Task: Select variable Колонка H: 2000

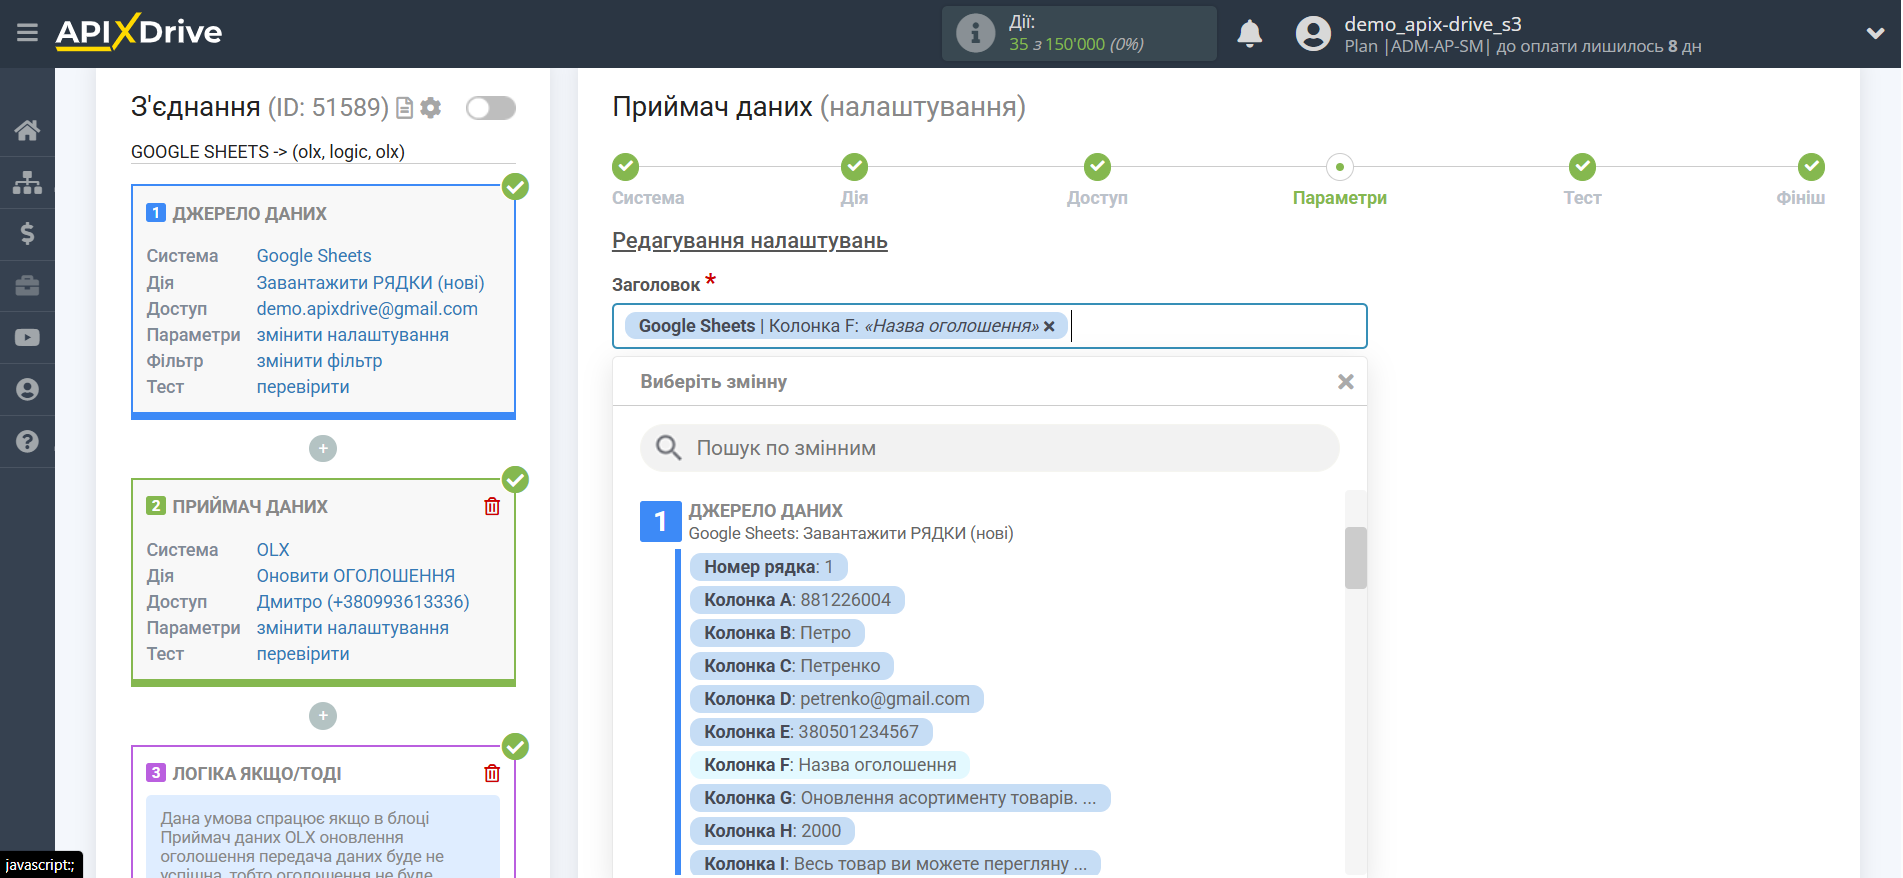Action: click(x=772, y=831)
